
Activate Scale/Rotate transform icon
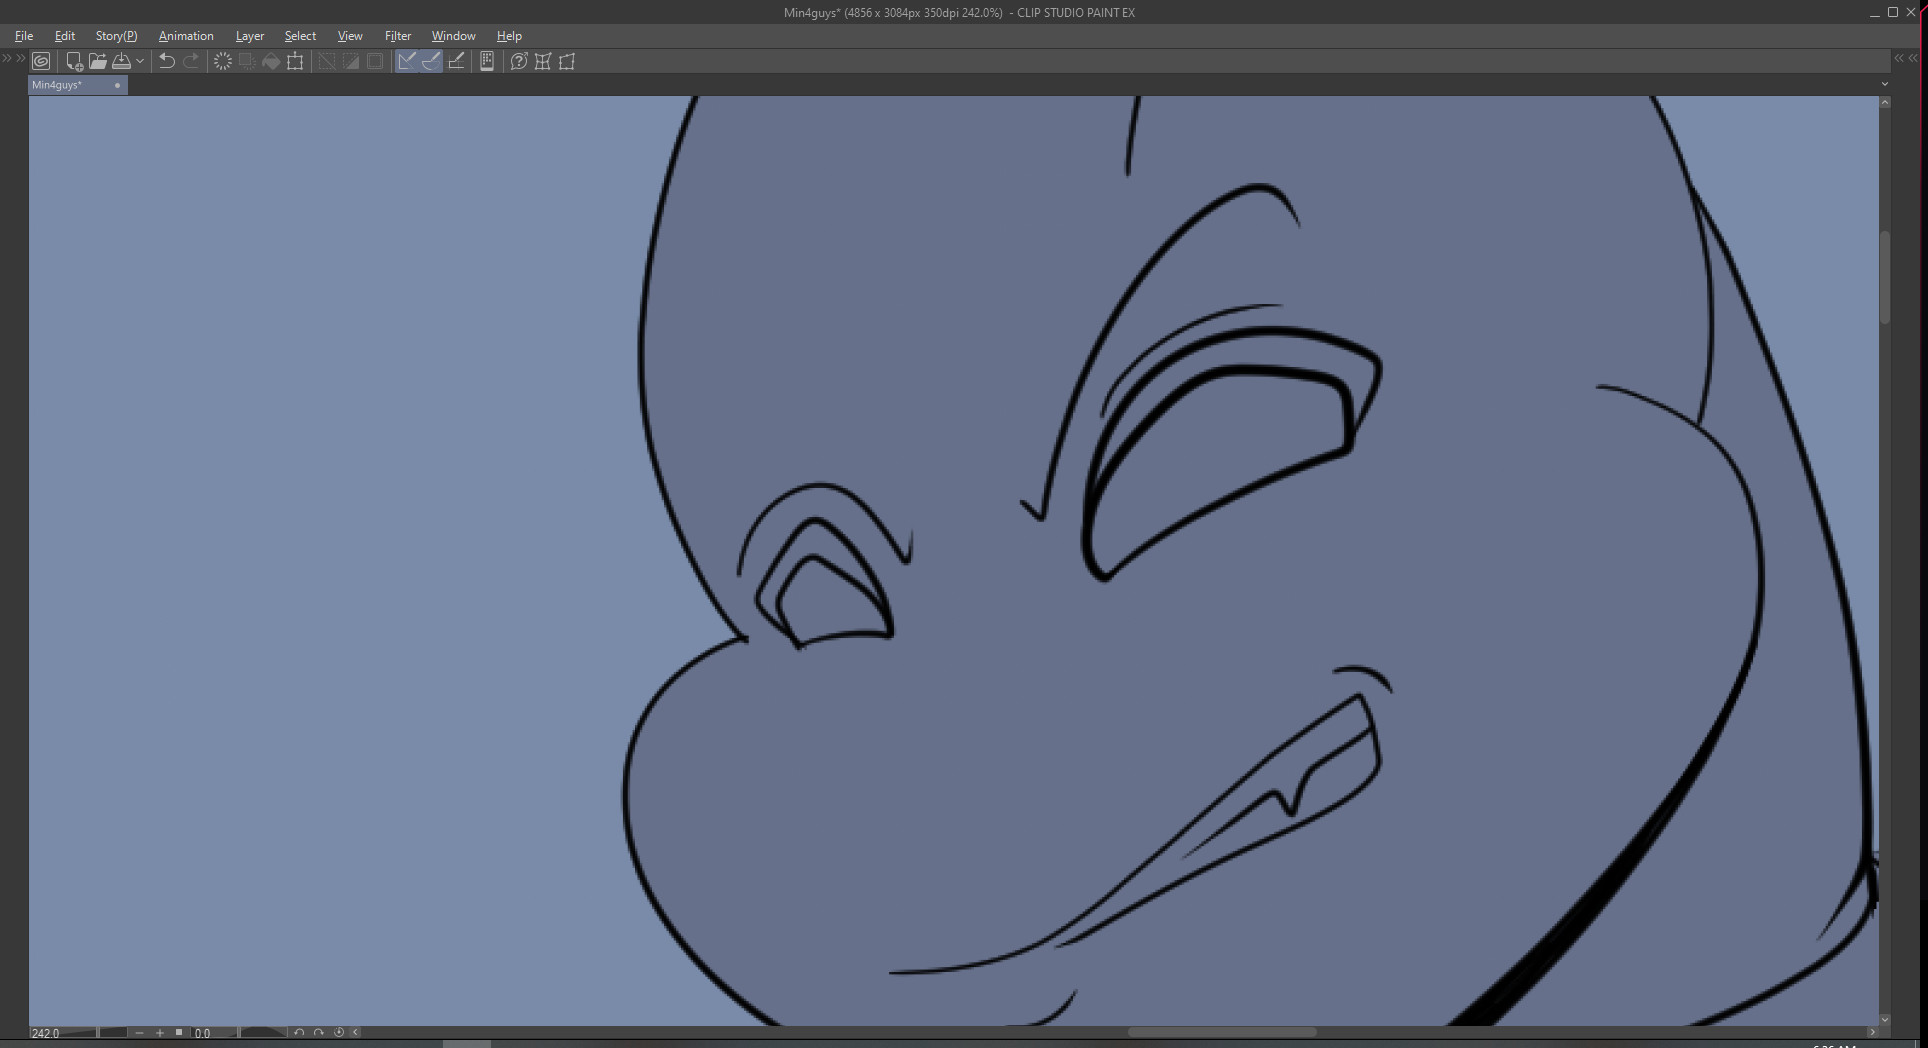pyautogui.click(x=295, y=61)
